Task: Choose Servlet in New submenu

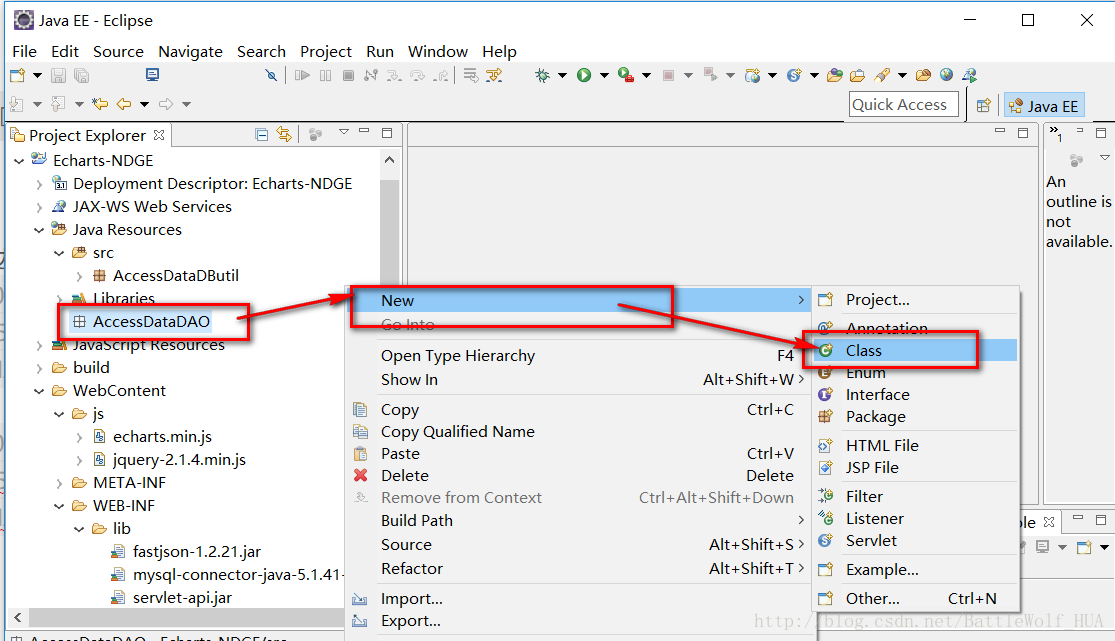Action: tap(914, 541)
